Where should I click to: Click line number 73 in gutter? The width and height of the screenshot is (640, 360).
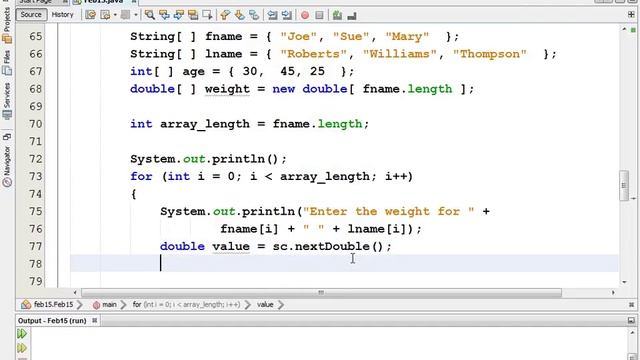tap(36, 177)
